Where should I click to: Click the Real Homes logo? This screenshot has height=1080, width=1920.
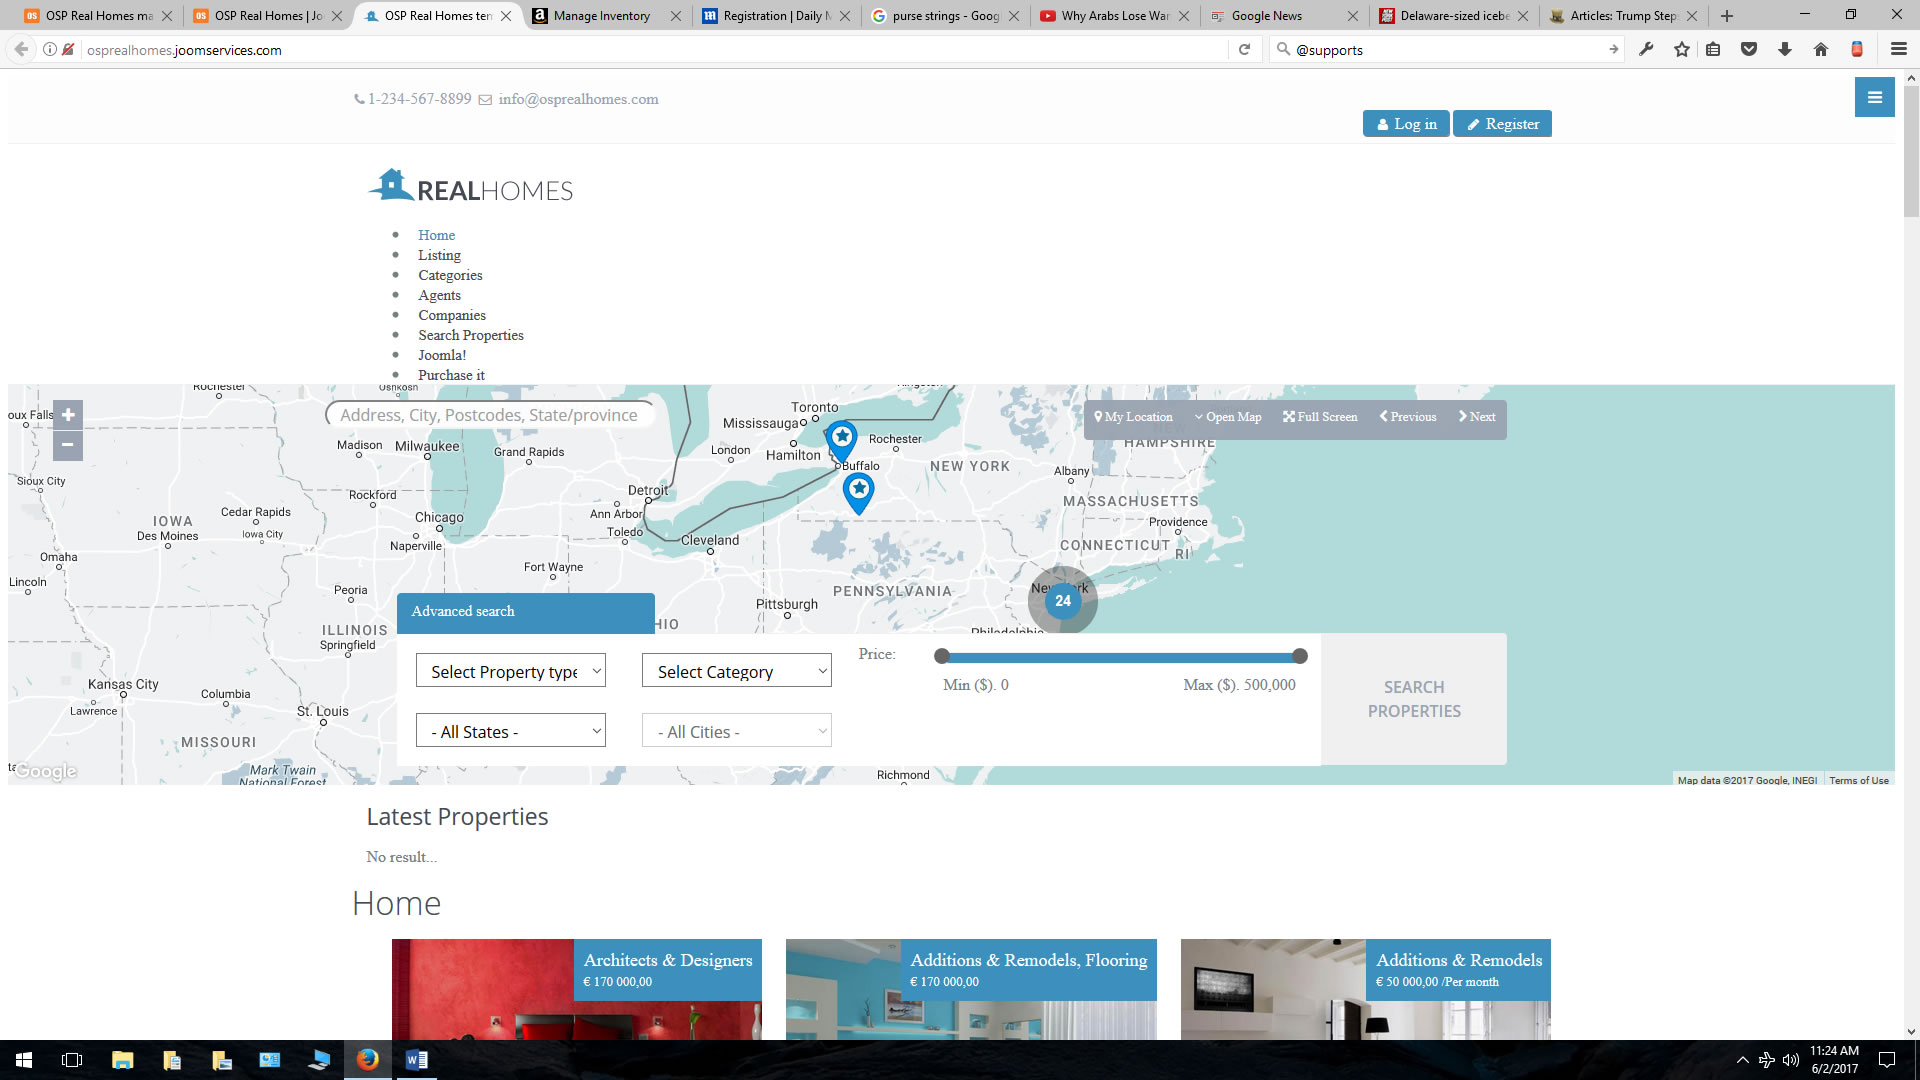point(470,186)
